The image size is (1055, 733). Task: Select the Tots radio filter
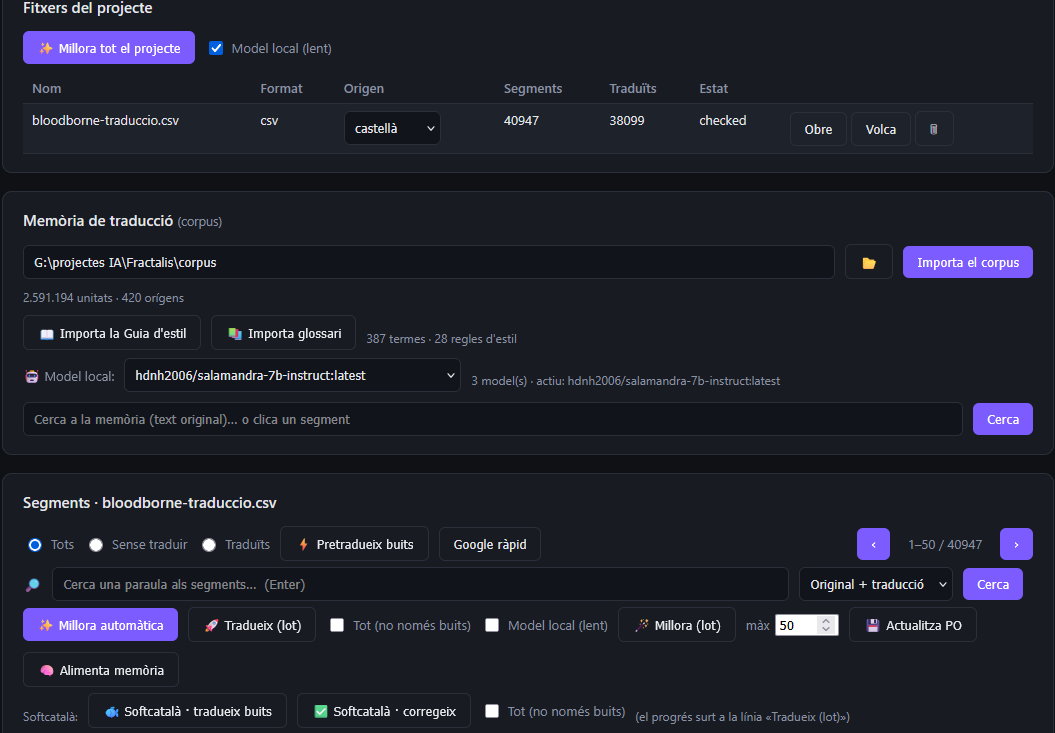point(35,545)
